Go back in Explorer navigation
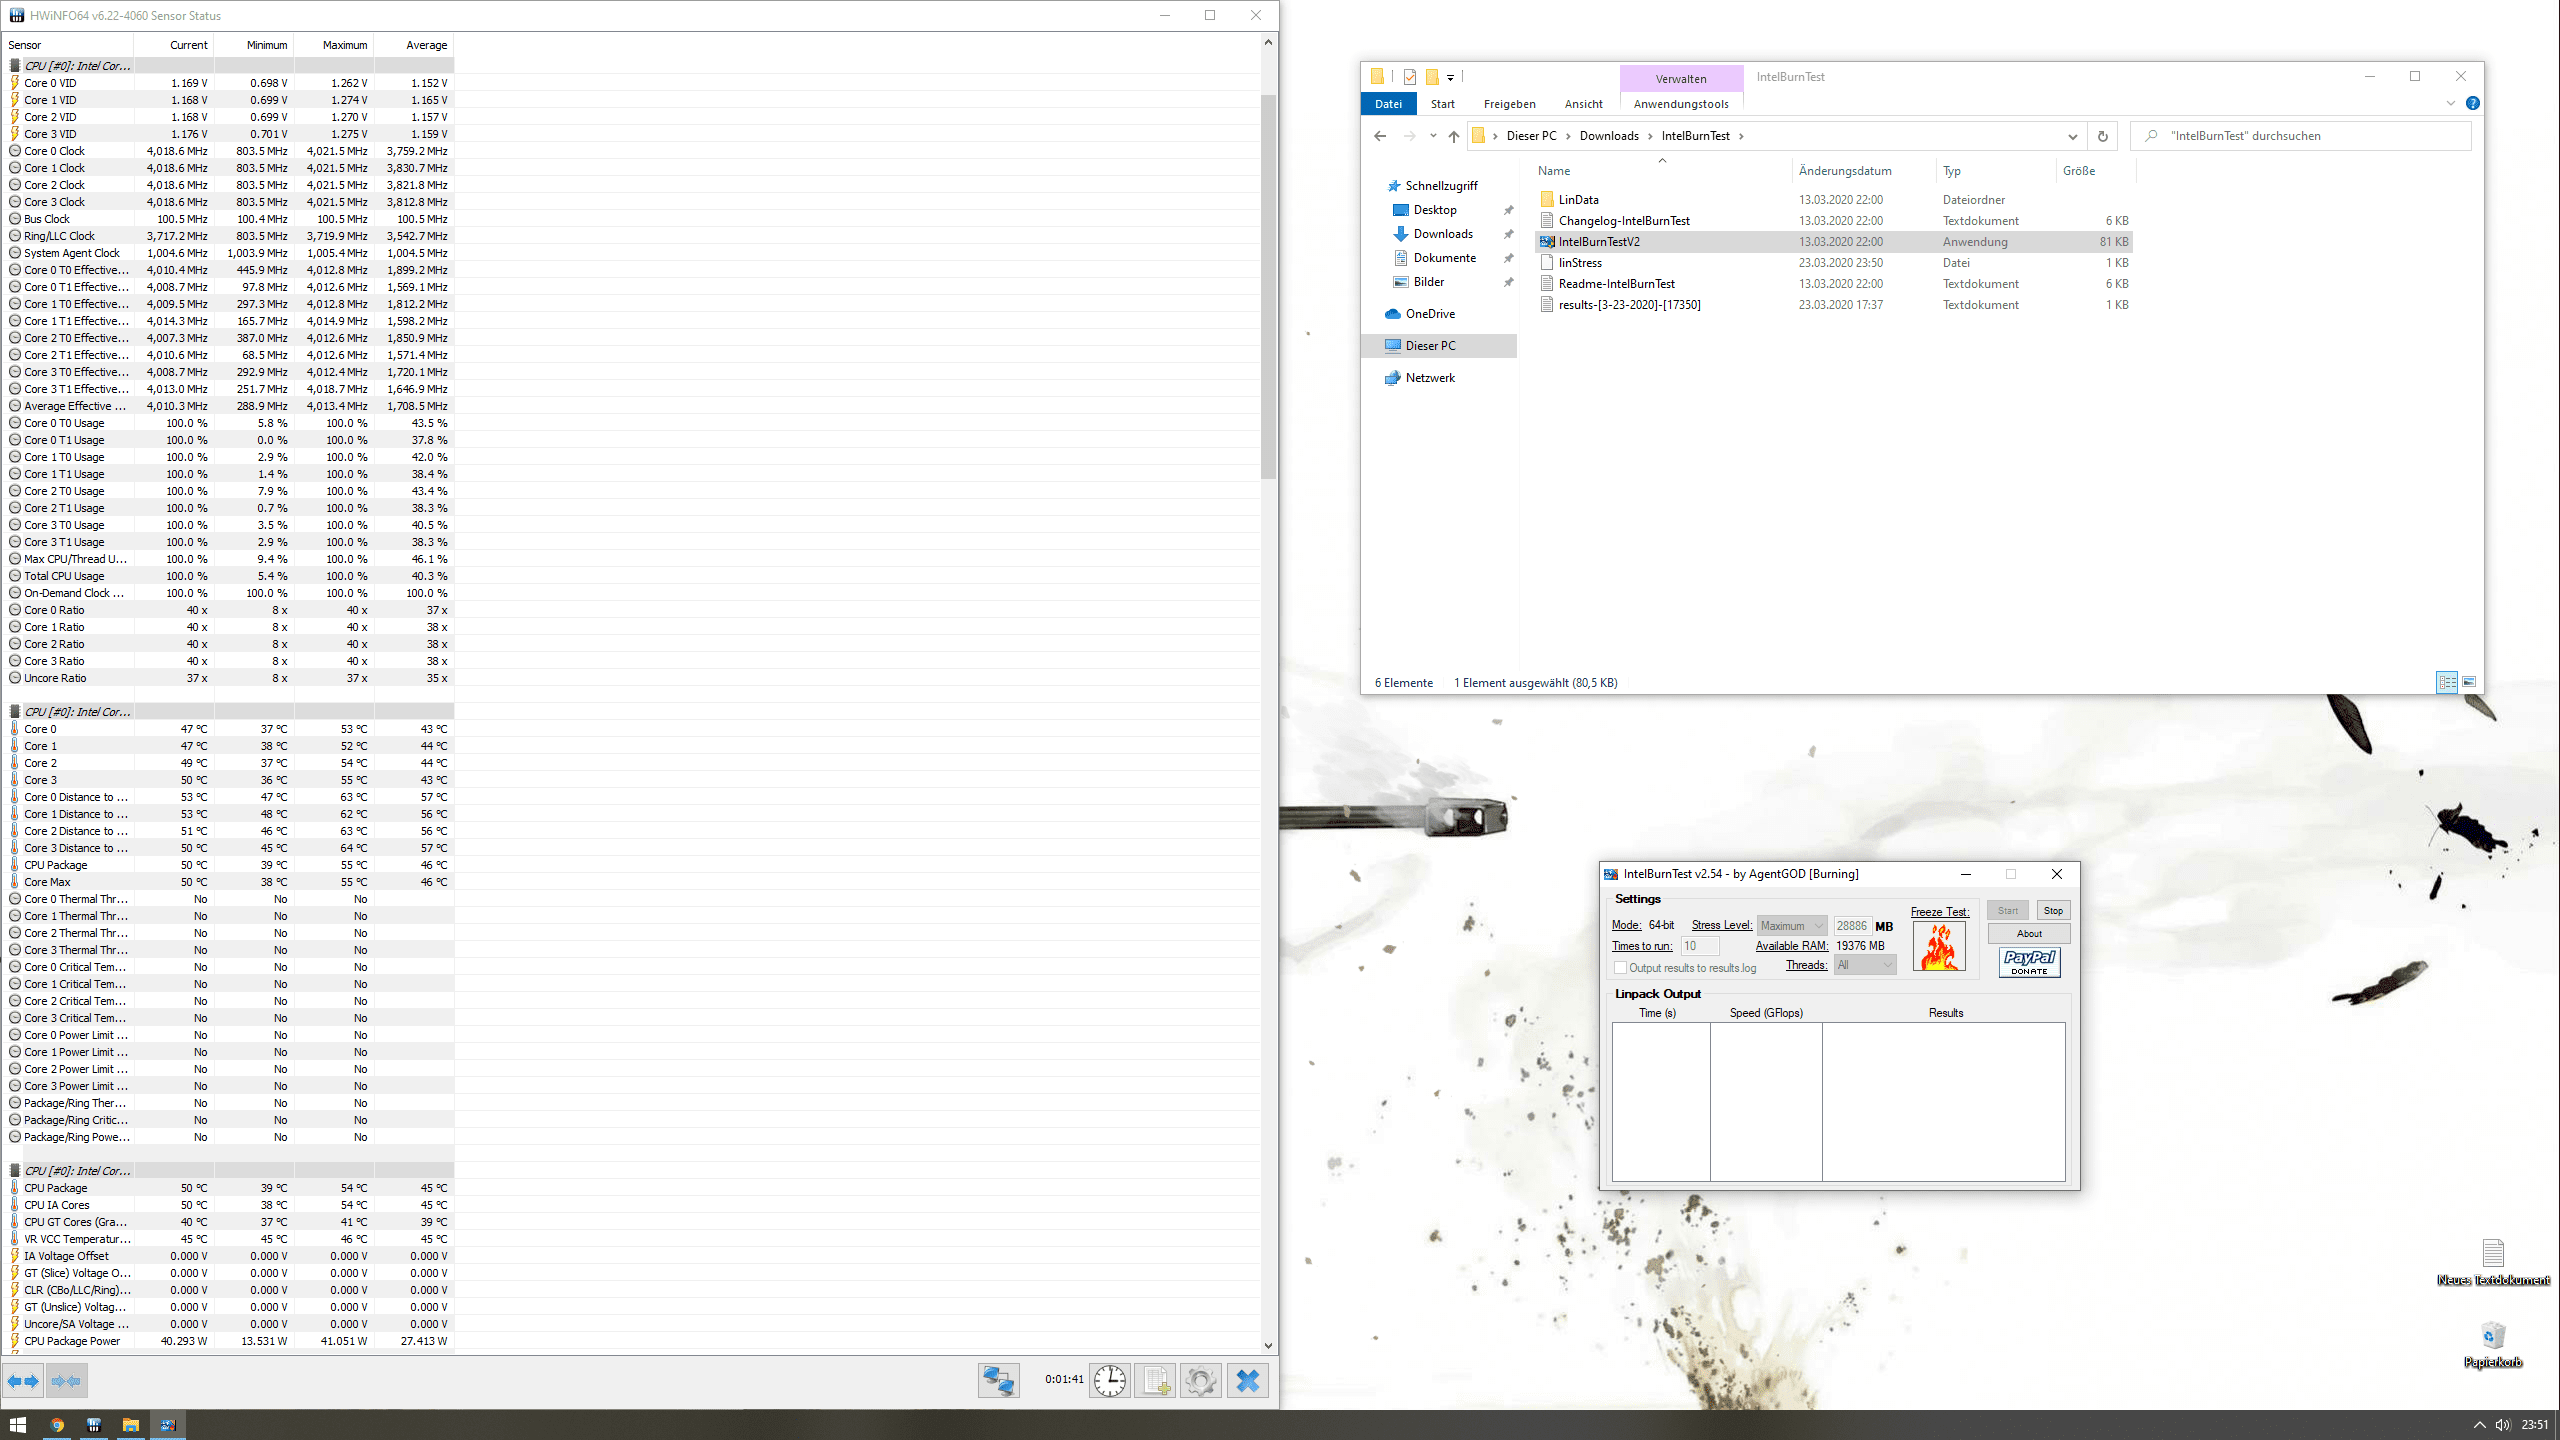The height and width of the screenshot is (1440, 2560). (1380, 136)
